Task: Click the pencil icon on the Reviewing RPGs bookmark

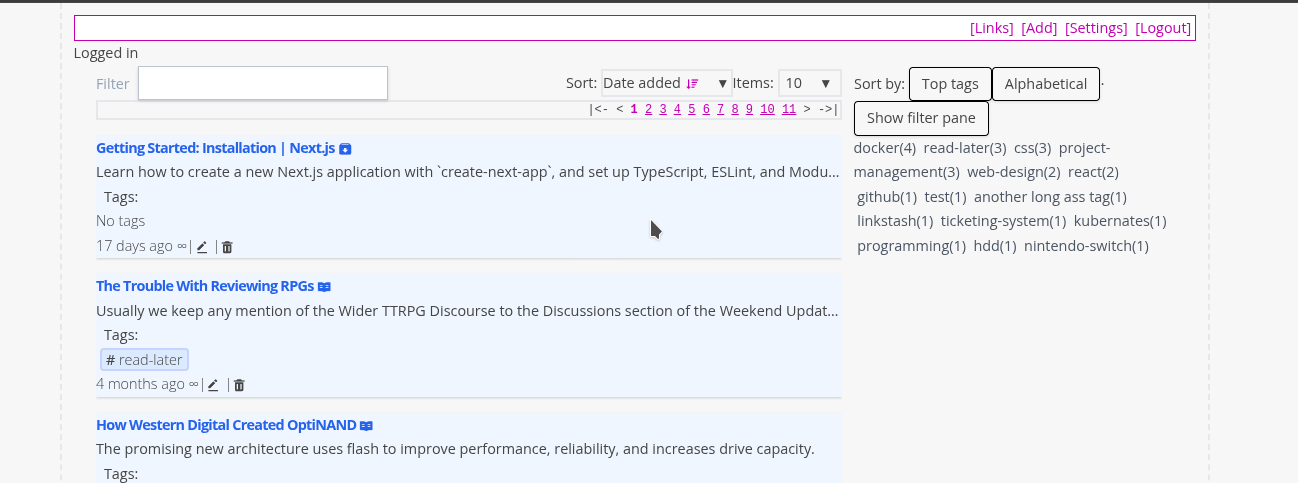Action: (x=214, y=385)
